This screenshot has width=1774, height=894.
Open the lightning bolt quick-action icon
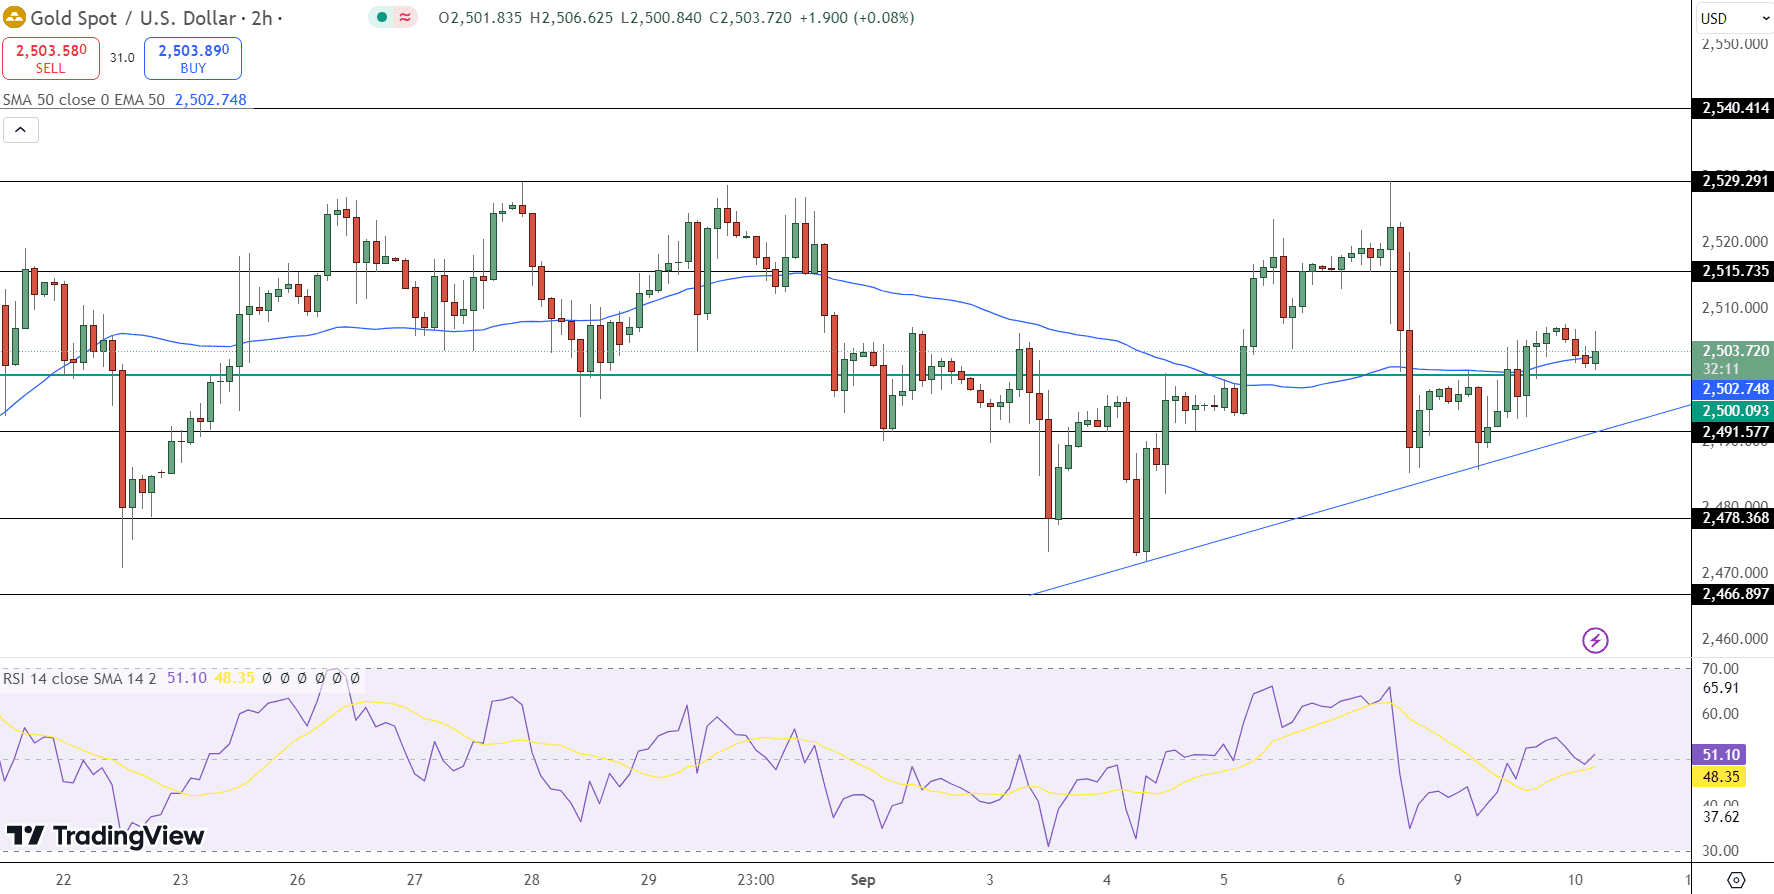tap(1595, 640)
